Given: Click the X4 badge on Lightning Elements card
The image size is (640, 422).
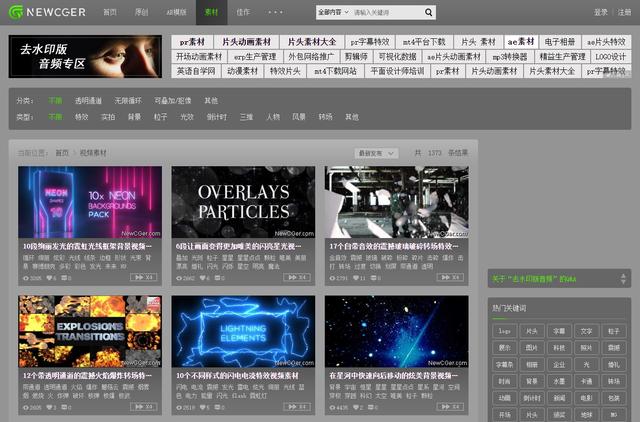Looking at the screenshot, I should point(299,408).
